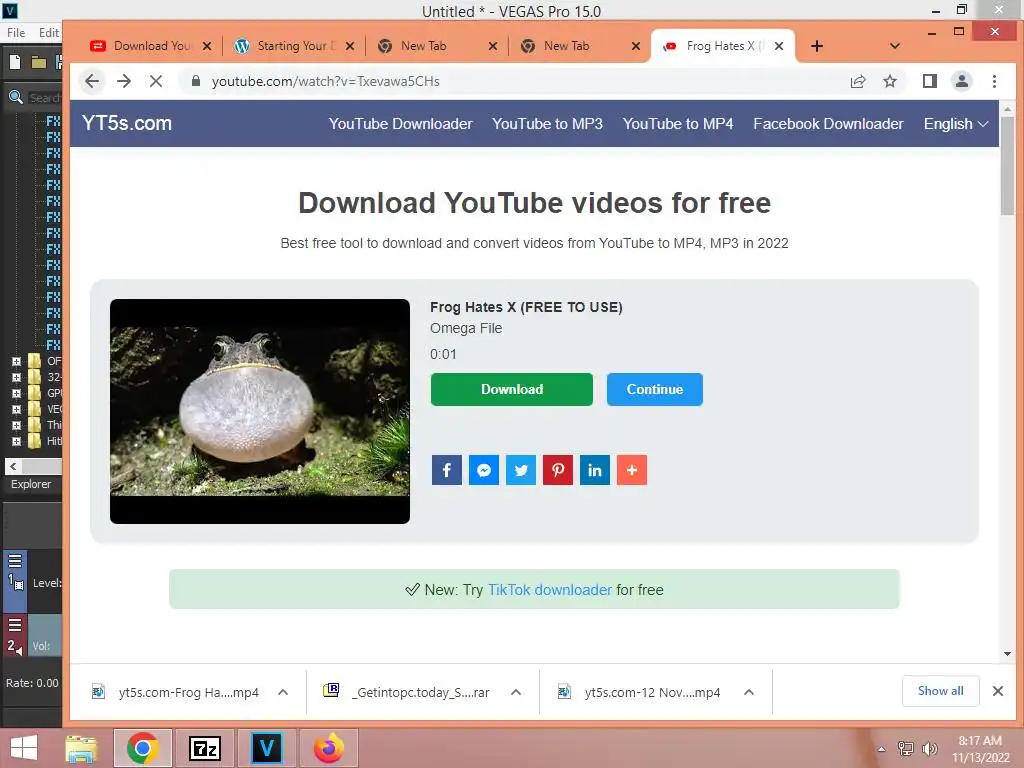Share video via Facebook icon
Viewport: 1024px width, 768px height.
pos(447,470)
